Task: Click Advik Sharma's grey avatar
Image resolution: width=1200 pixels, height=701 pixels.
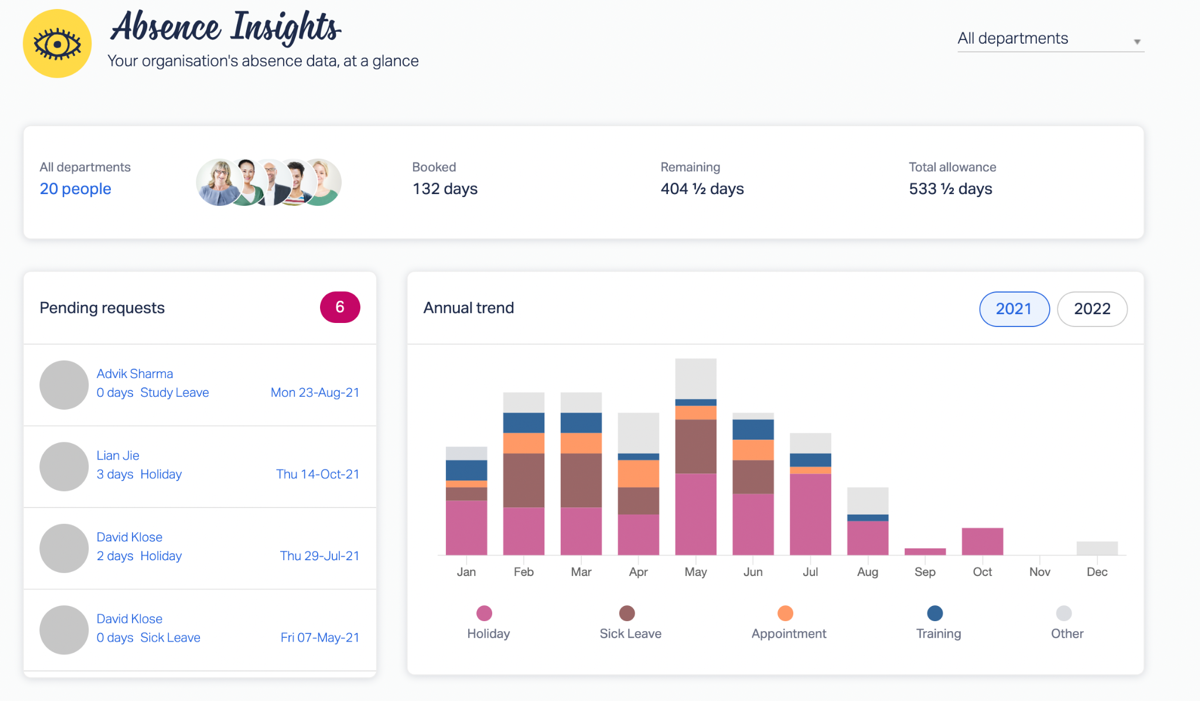Action: [x=64, y=385]
